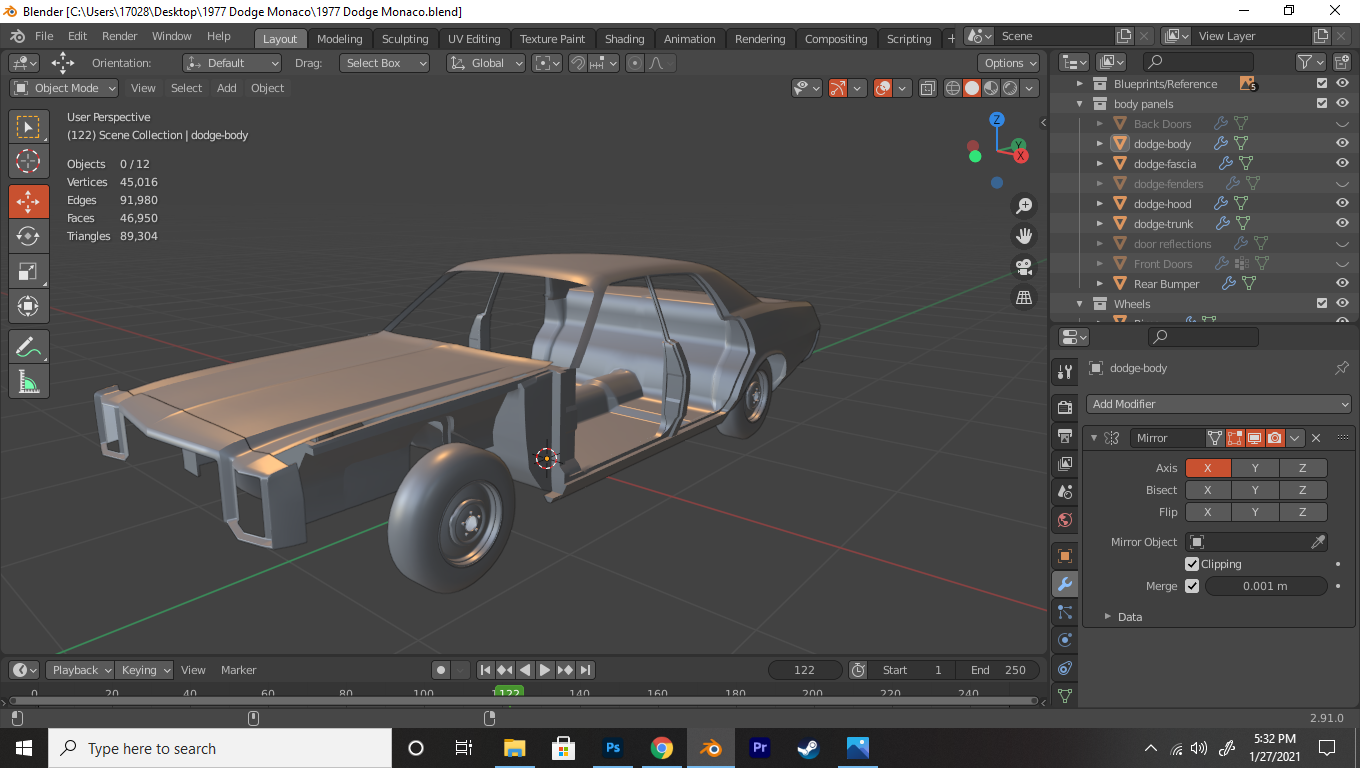Show Back Doors in viewport
Image resolution: width=1360 pixels, height=768 pixels.
1342,124
